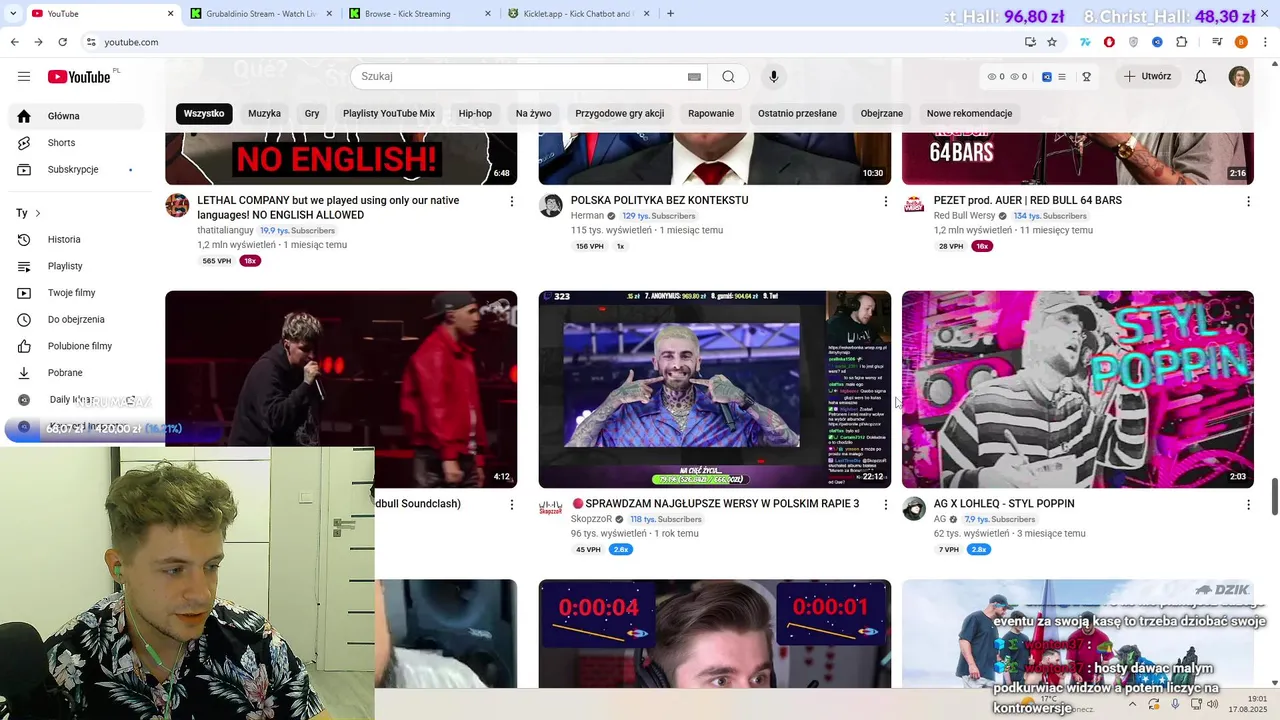Bookmark this page with star icon
Image resolution: width=1280 pixels, height=720 pixels.
coord(1052,42)
